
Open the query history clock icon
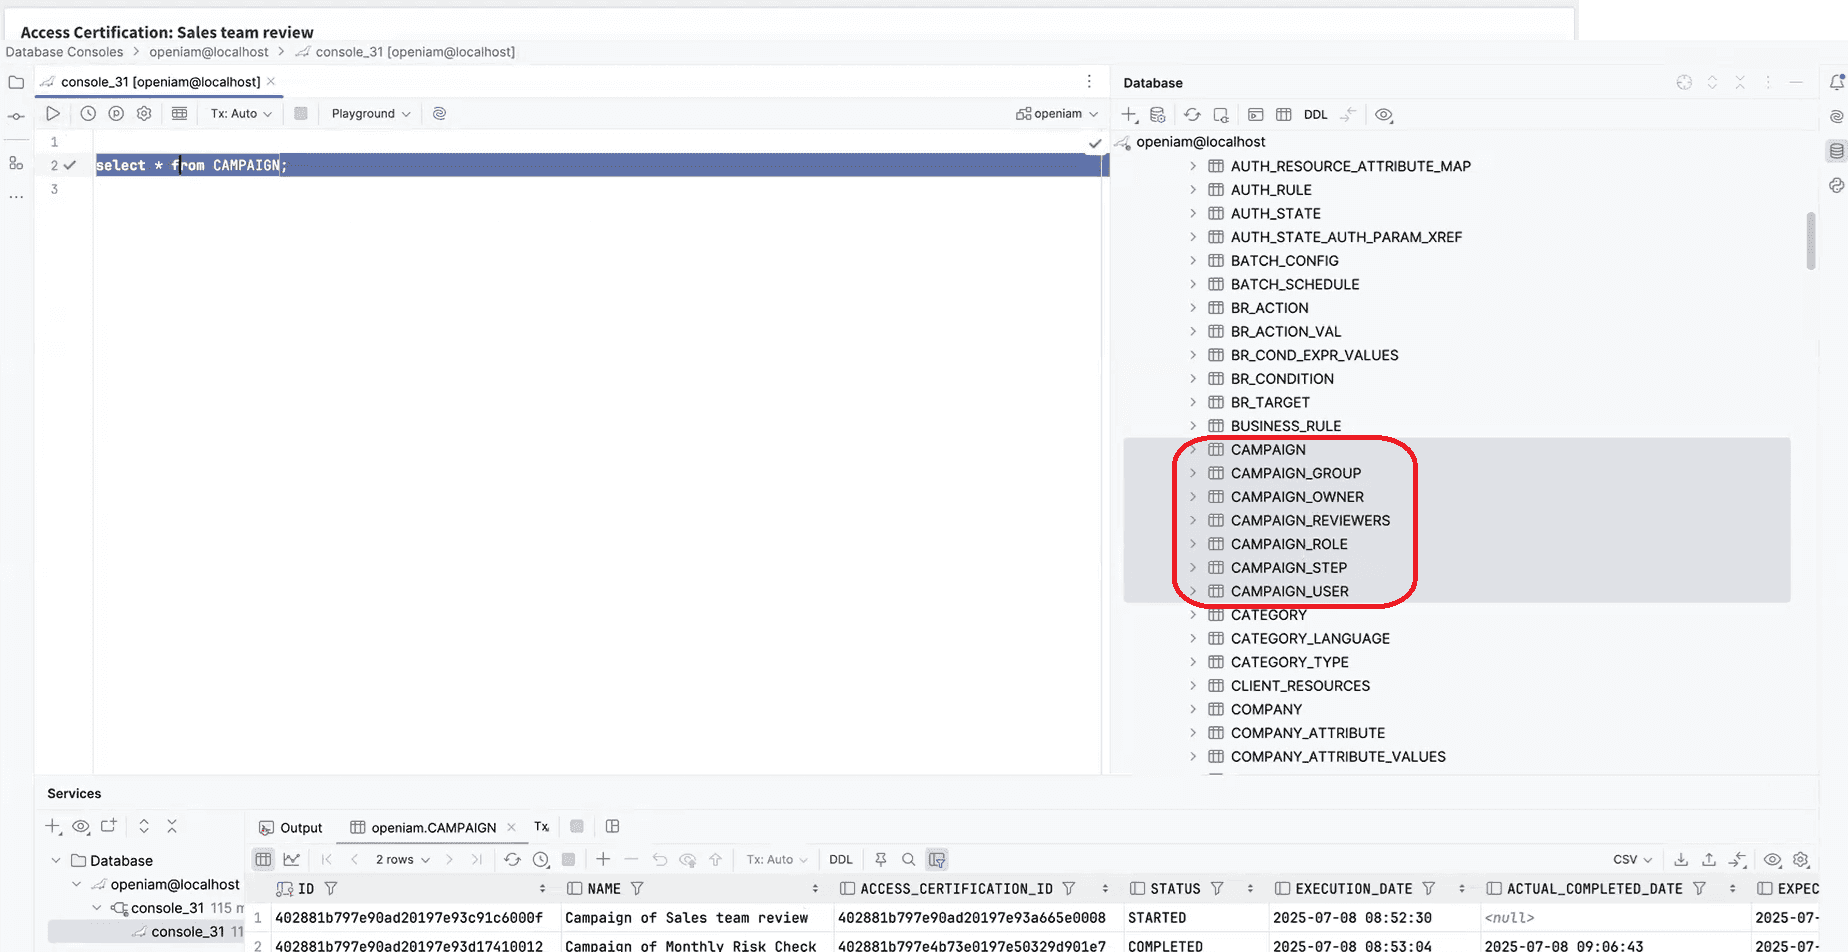point(88,114)
